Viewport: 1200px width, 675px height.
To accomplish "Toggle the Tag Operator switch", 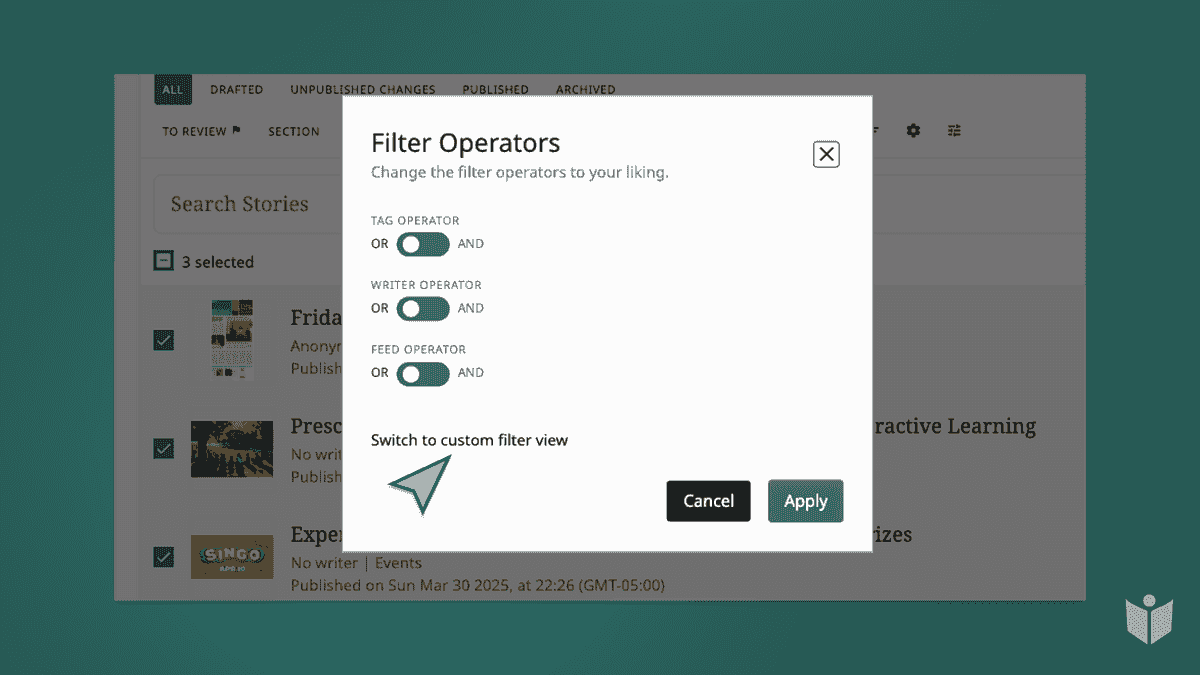I will tap(422, 244).
